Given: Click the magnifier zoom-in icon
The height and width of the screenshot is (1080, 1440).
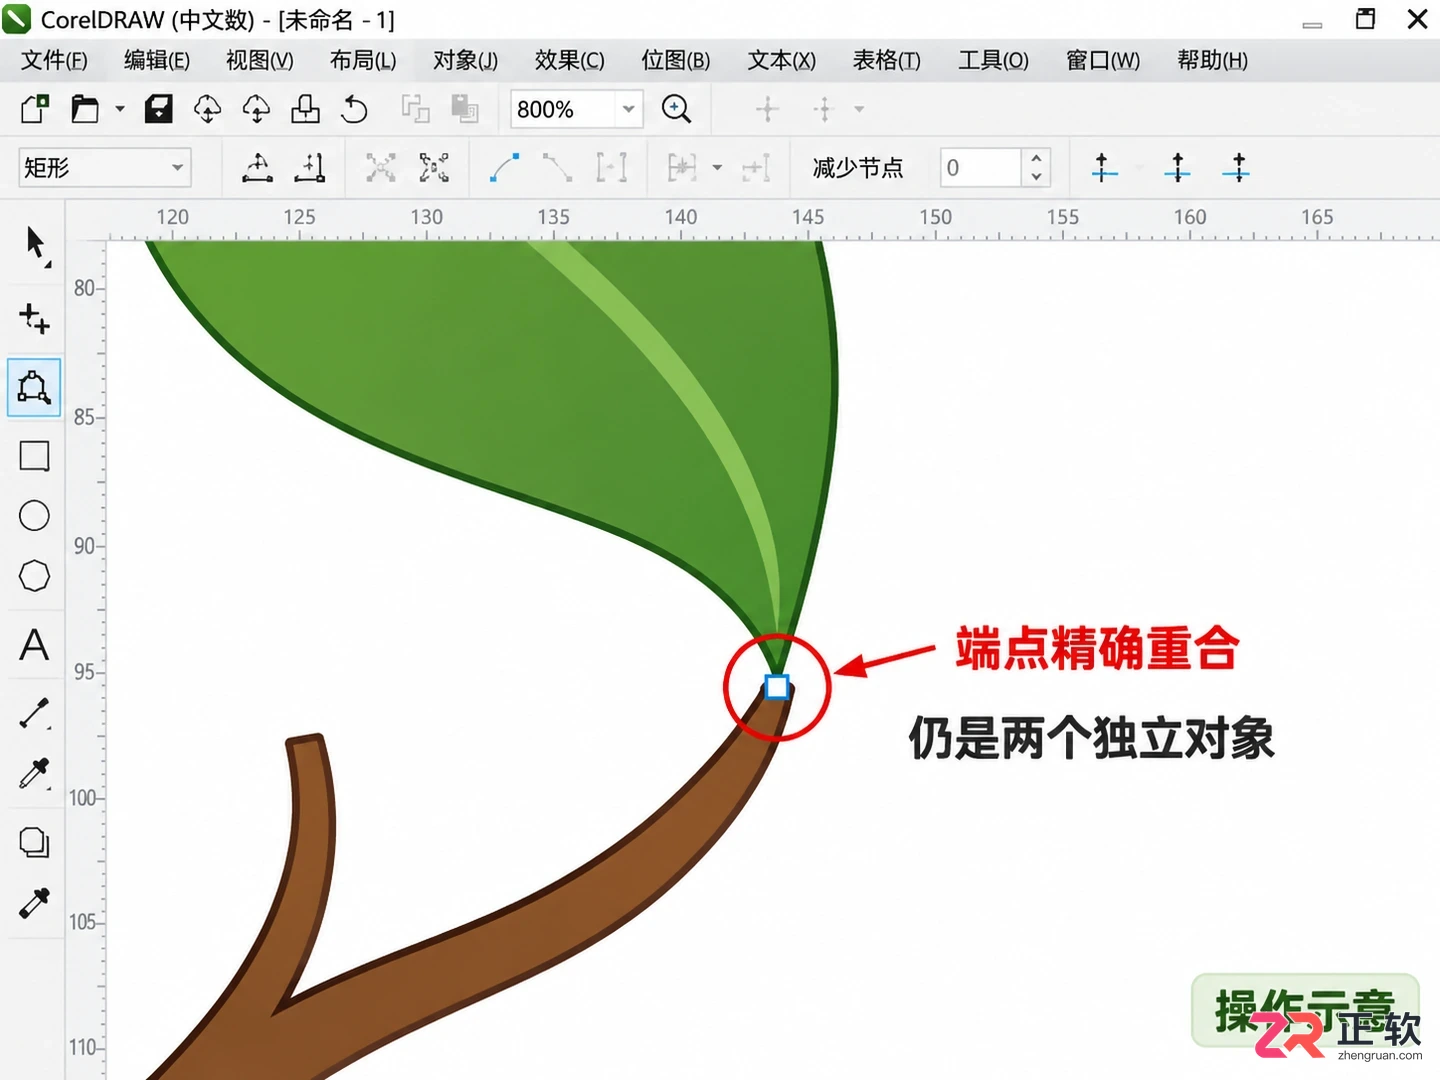Looking at the screenshot, I should pos(676,108).
